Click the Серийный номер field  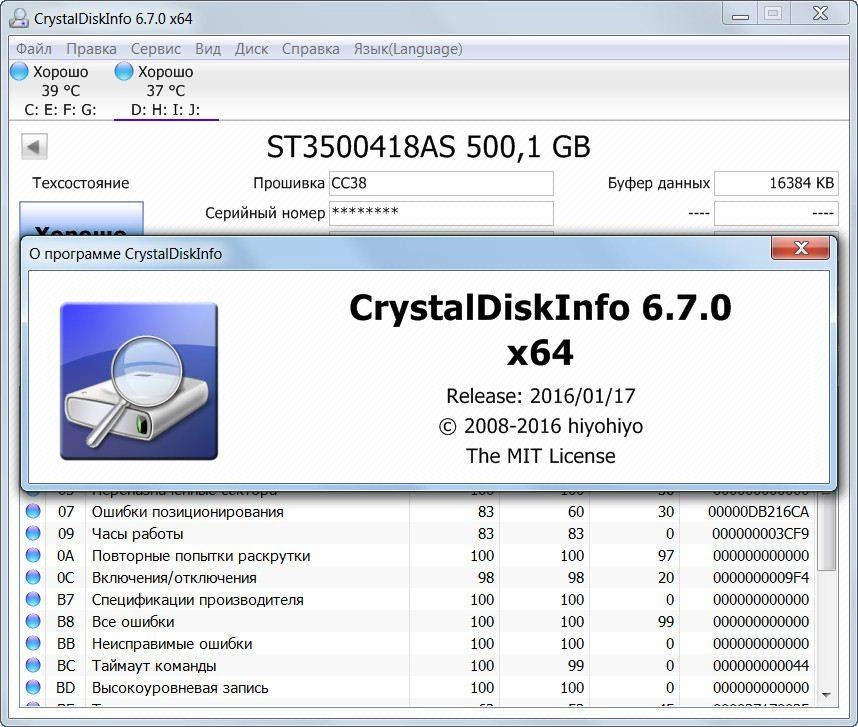(441, 213)
